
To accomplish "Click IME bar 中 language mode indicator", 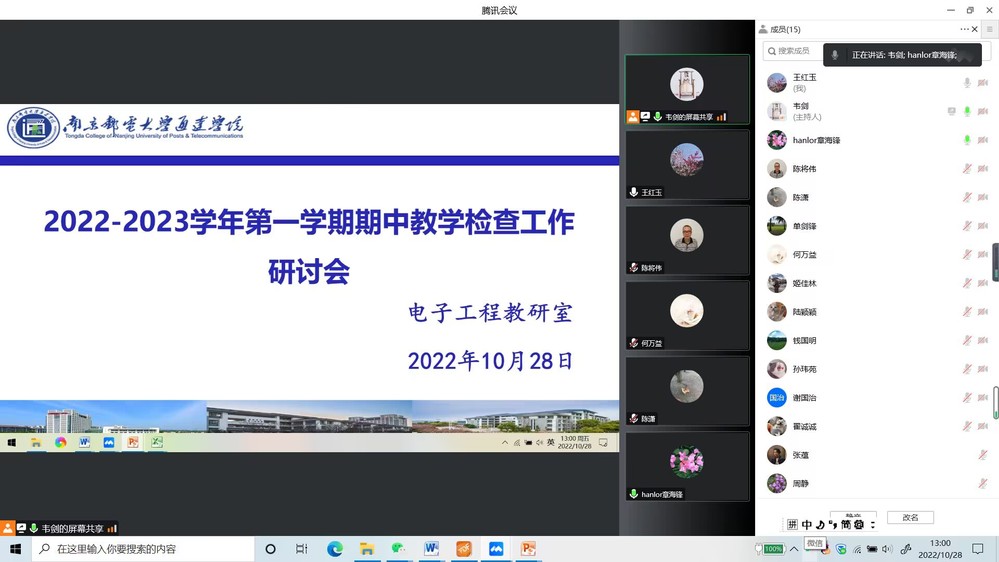I will click(807, 524).
